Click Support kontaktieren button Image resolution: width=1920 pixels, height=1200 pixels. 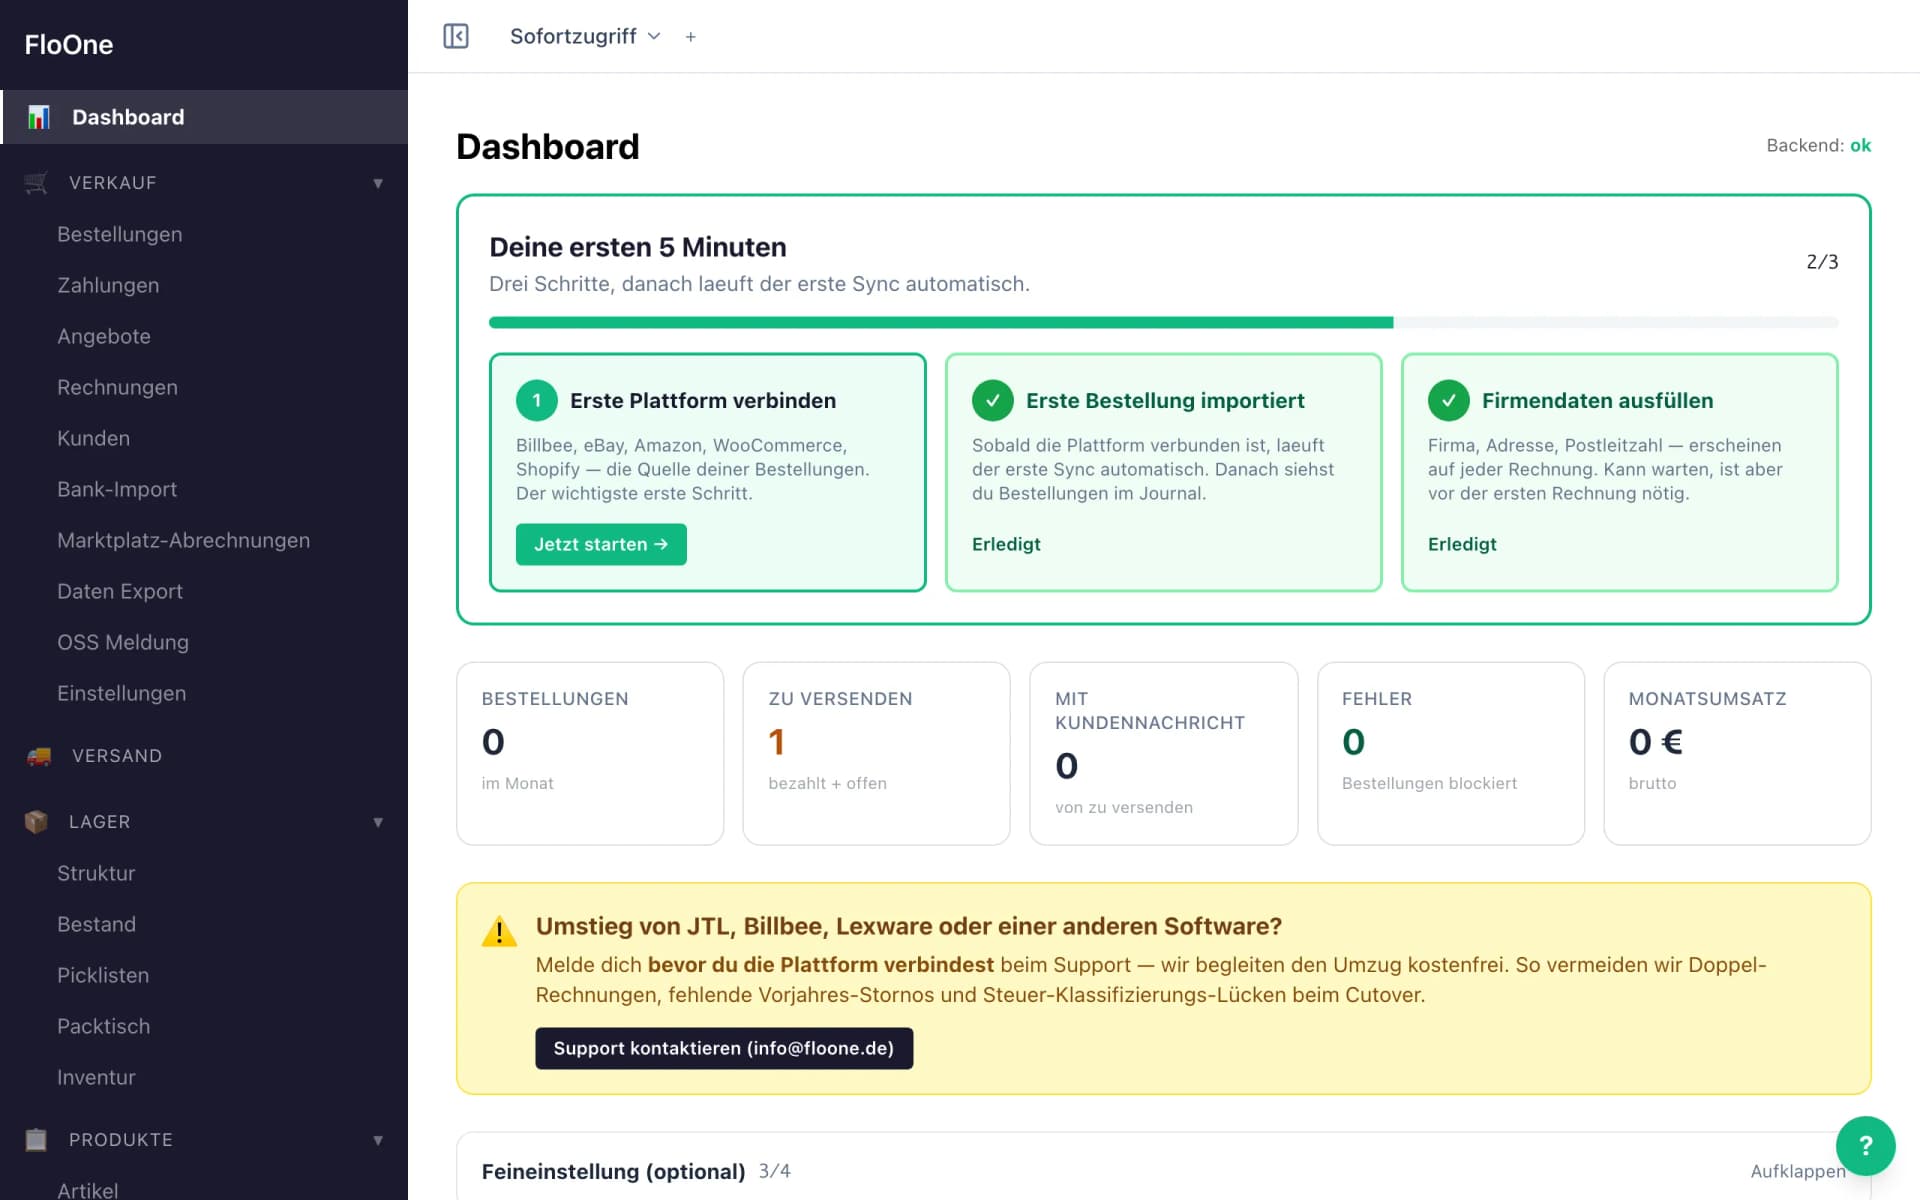point(724,1048)
